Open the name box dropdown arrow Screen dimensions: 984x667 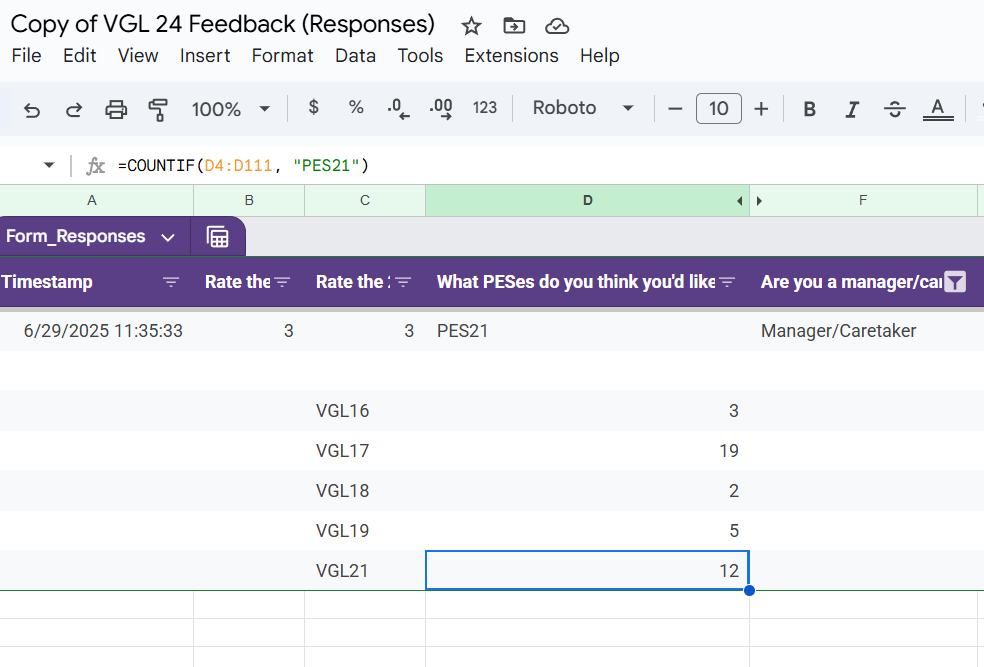49,165
